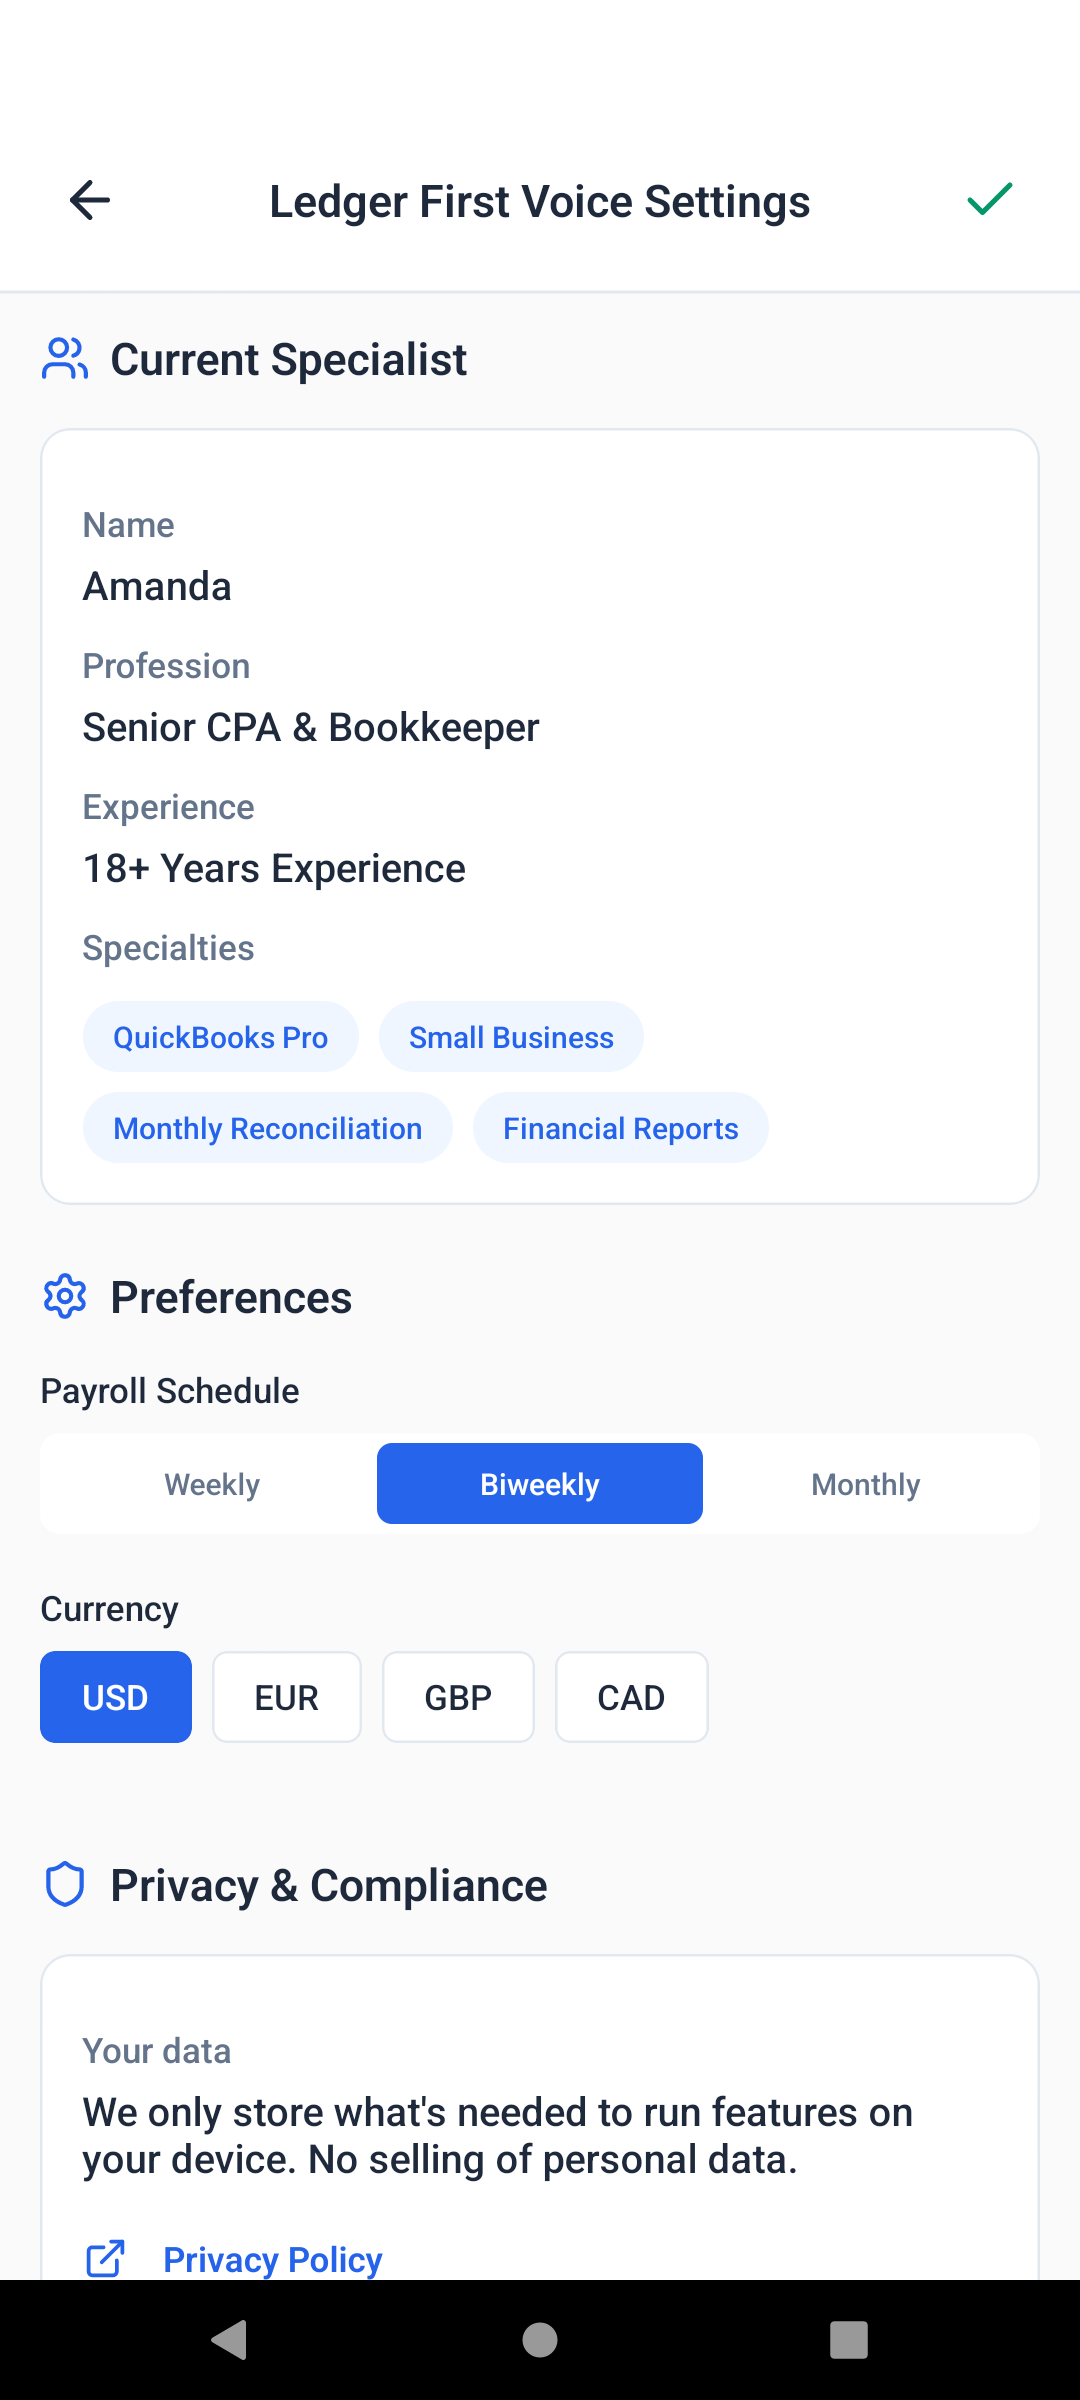Select Weekly payroll schedule

click(212, 1484)
